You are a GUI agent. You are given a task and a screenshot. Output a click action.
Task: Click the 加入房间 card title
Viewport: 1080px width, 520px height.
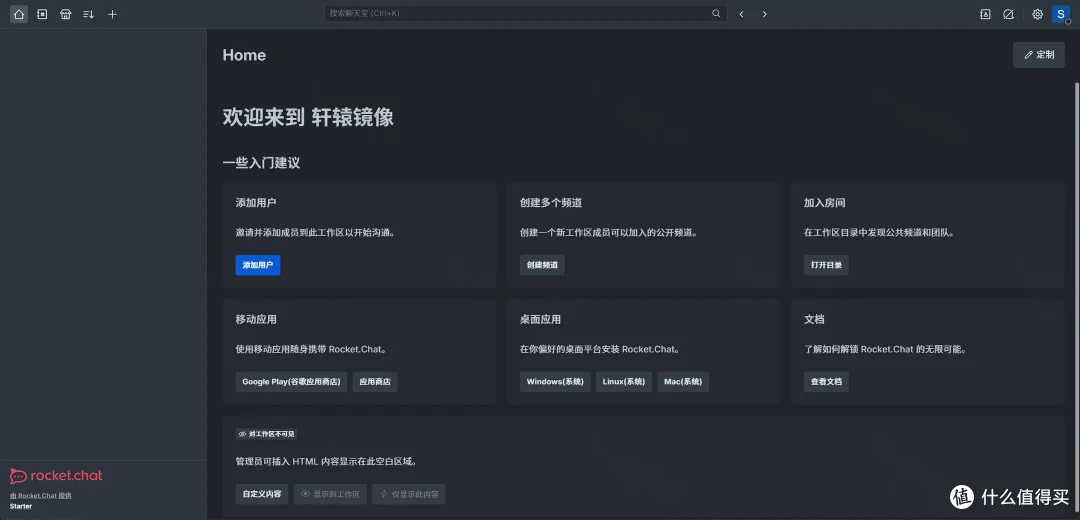coord(824,203)
